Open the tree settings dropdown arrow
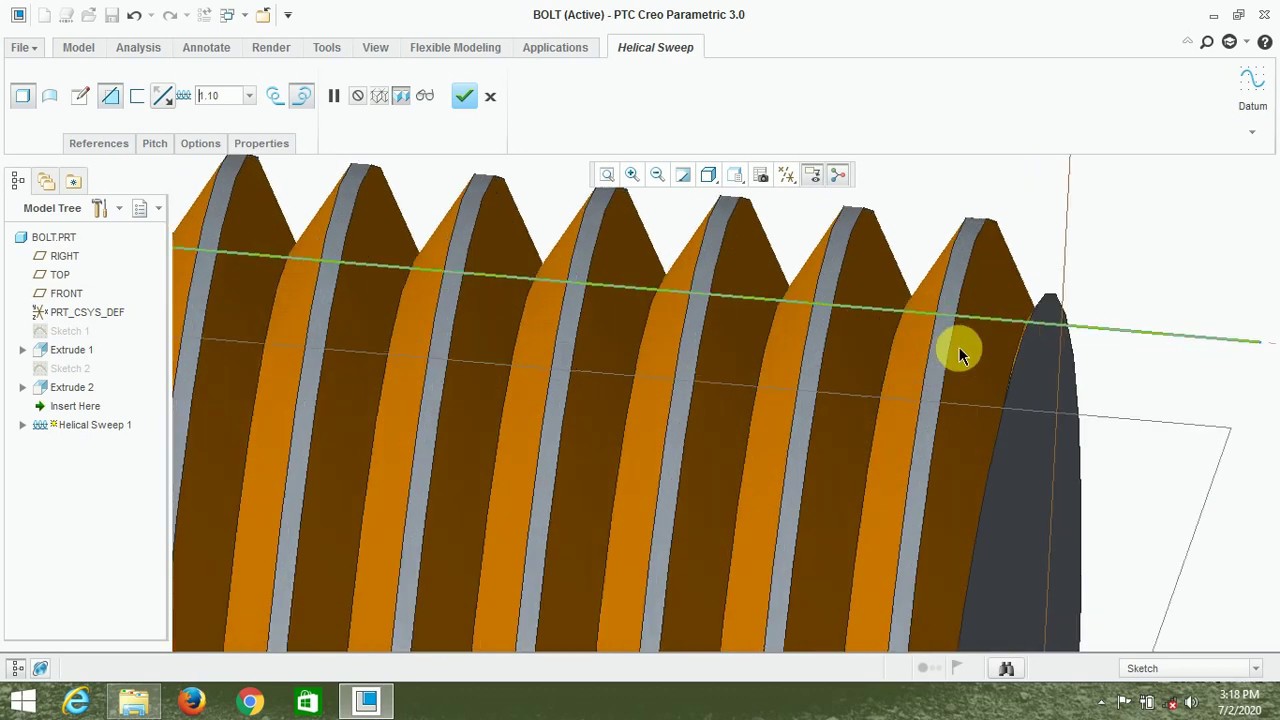The image size is (1280, 720). (119, 208)
